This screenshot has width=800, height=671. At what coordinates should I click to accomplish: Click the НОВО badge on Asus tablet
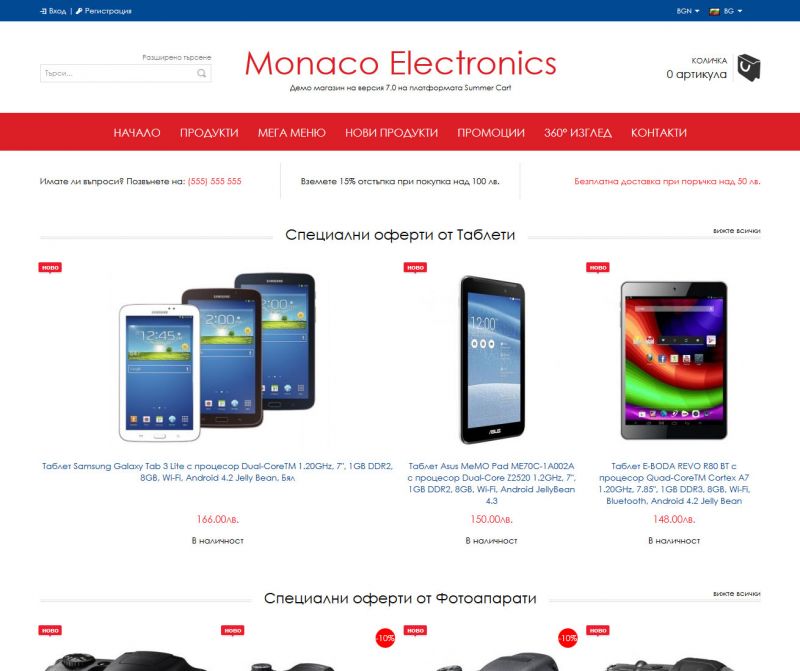(x=415, y=268)
